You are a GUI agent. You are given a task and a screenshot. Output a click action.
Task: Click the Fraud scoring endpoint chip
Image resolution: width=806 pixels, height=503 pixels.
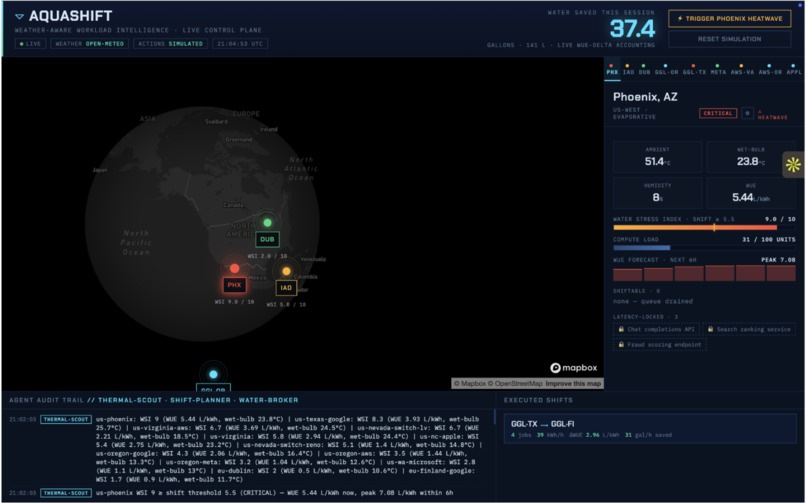660,345
